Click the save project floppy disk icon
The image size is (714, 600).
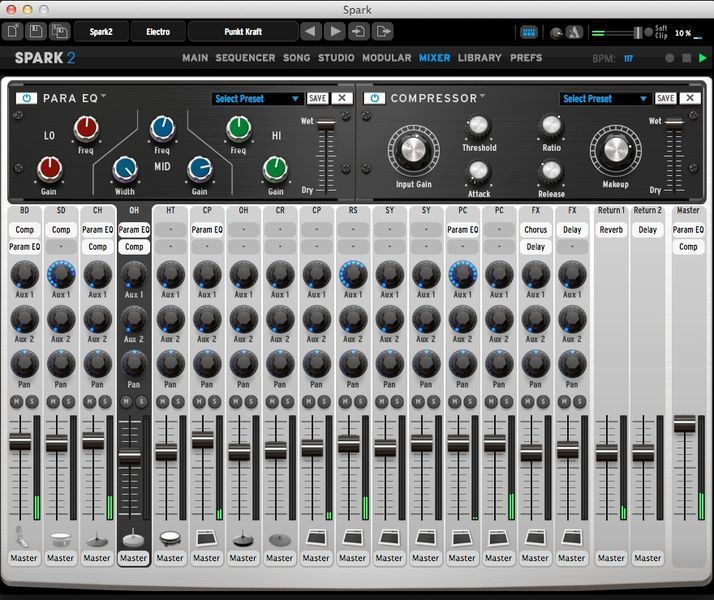36,32
